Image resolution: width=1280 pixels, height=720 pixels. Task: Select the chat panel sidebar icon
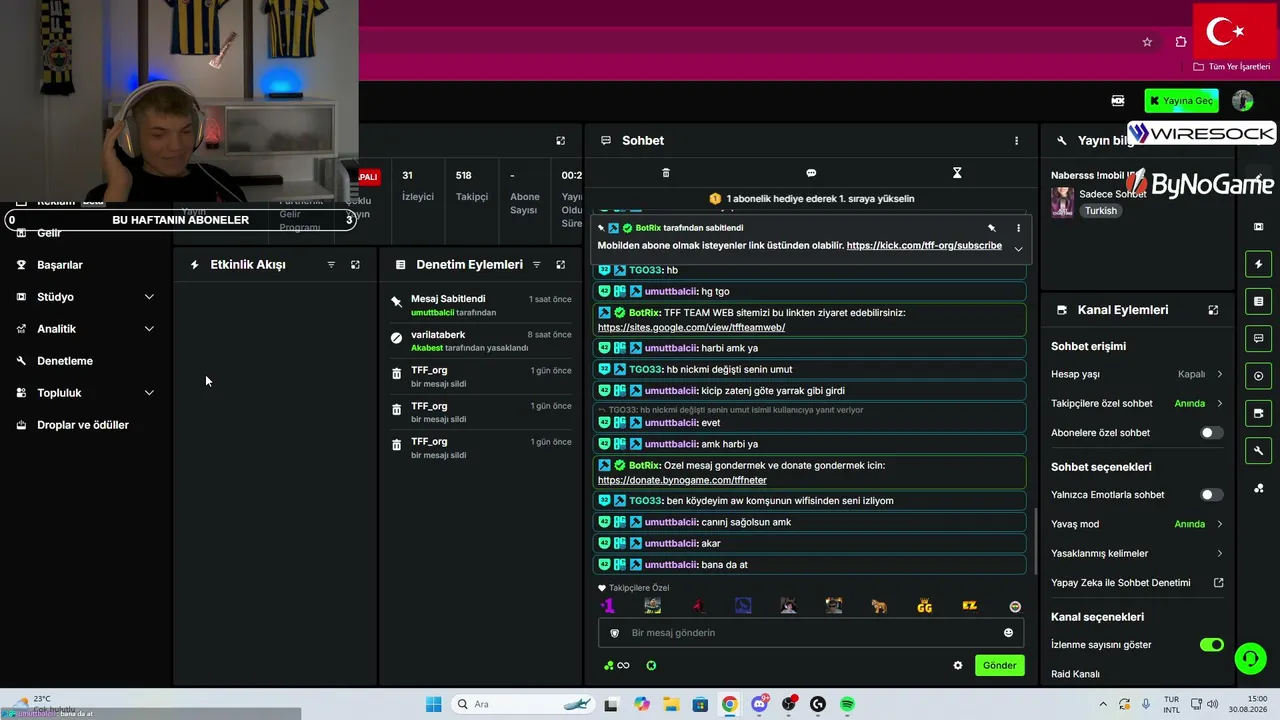click(x=1258, y=338)
